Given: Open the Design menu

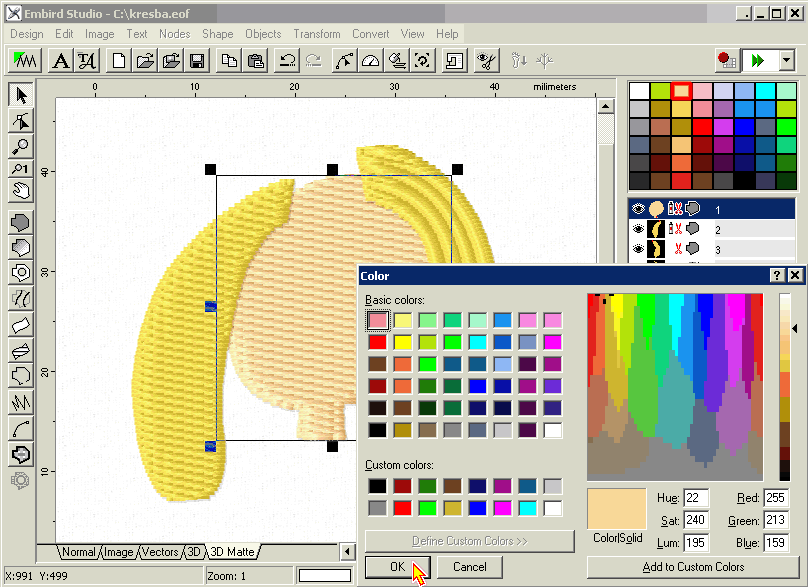Looking at the screenshot, I should (27, 34).
